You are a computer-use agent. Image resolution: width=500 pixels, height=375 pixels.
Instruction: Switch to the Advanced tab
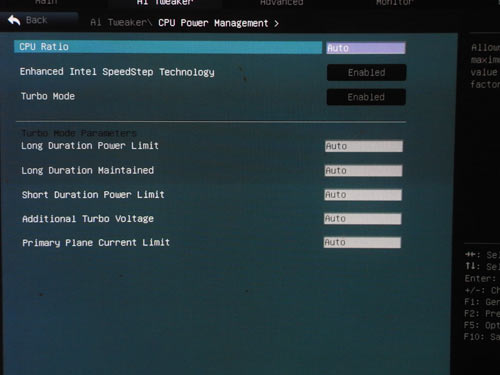coord(282,3)
